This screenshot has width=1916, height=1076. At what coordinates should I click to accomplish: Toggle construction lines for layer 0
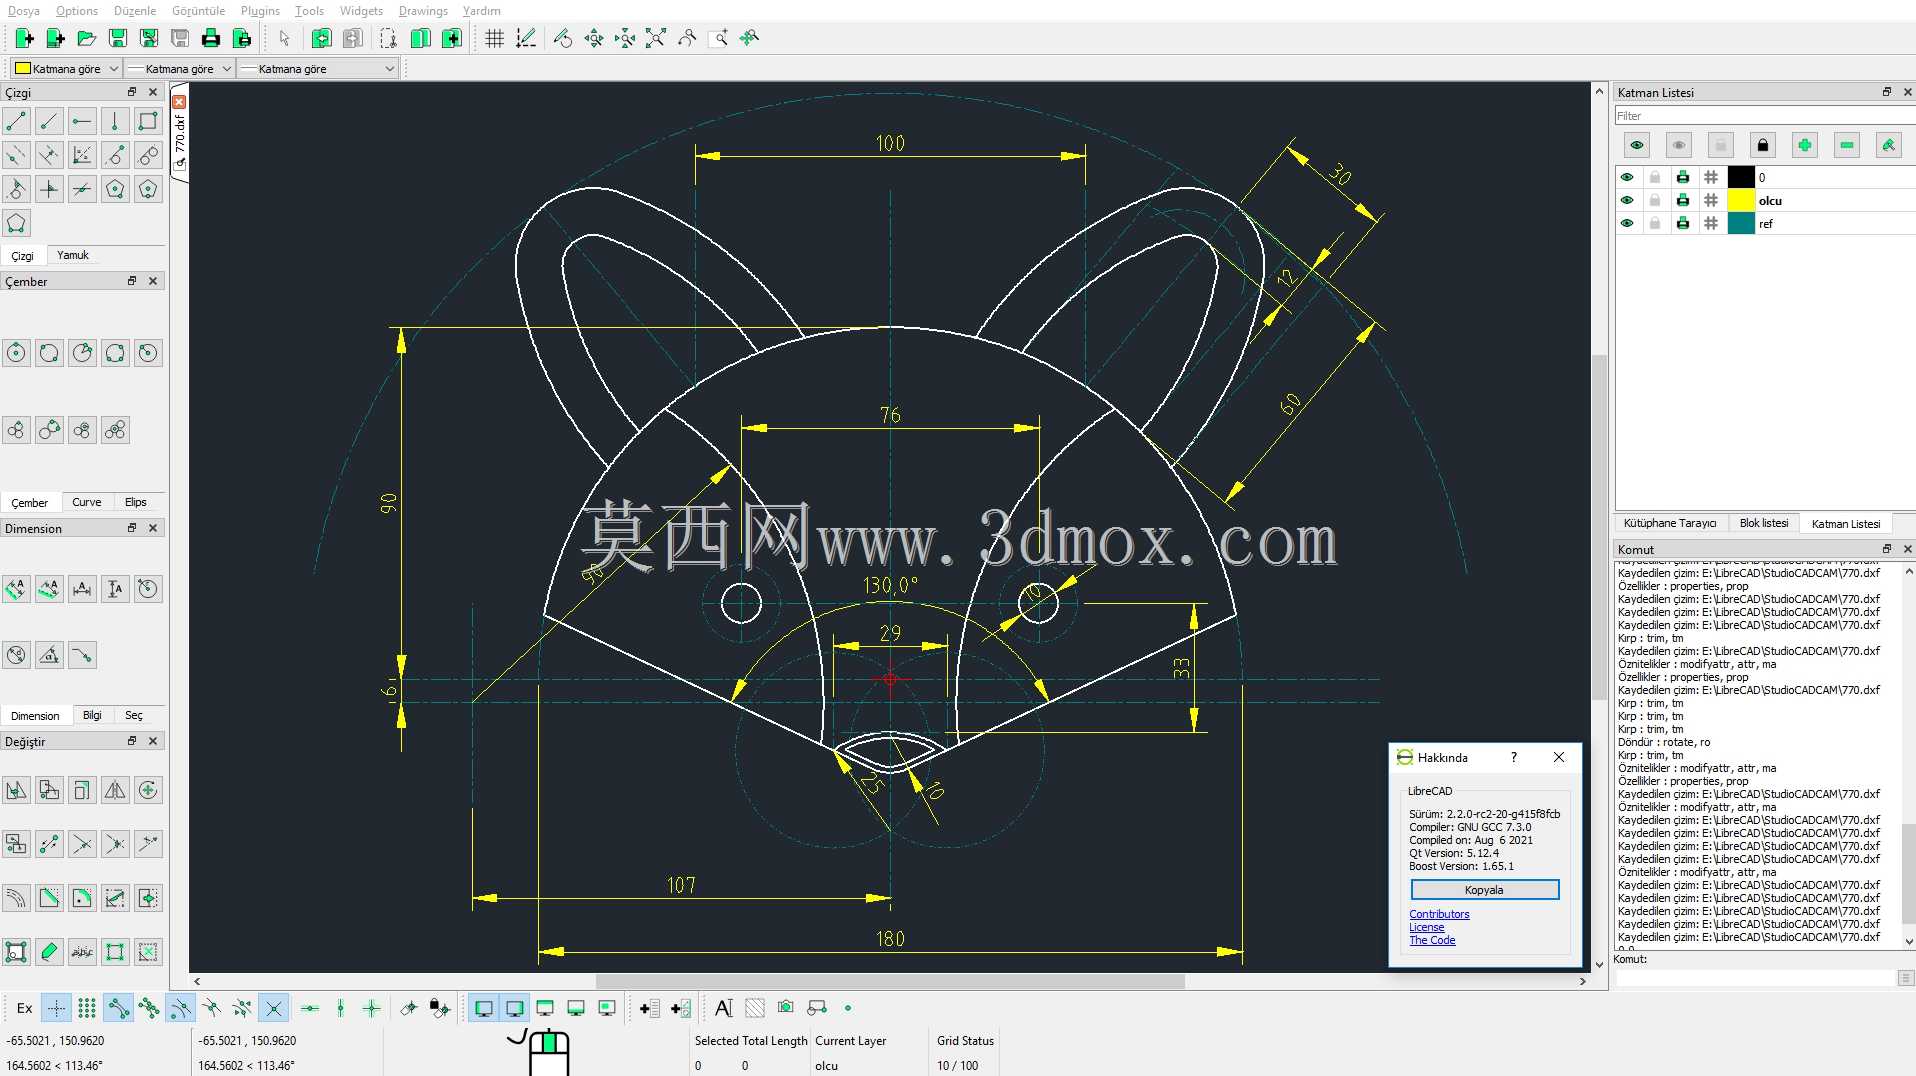click(x=1711, y=177)
